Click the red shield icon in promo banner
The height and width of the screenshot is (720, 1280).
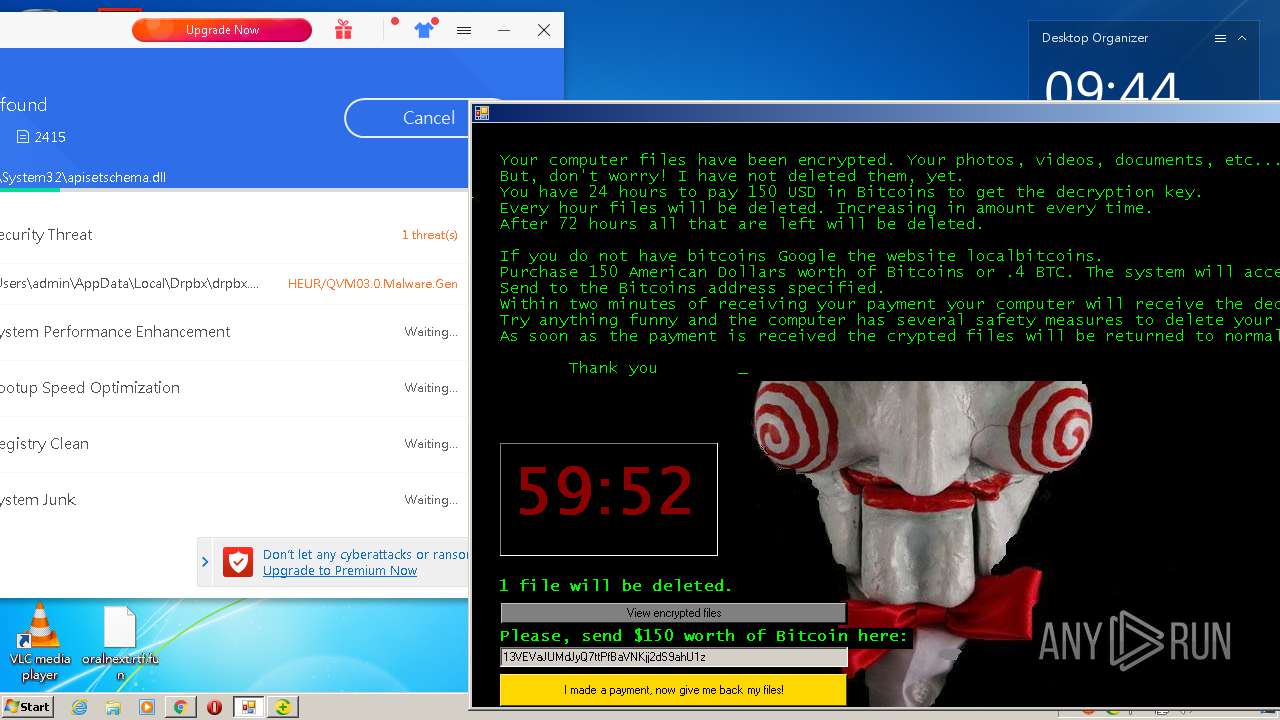238,562
